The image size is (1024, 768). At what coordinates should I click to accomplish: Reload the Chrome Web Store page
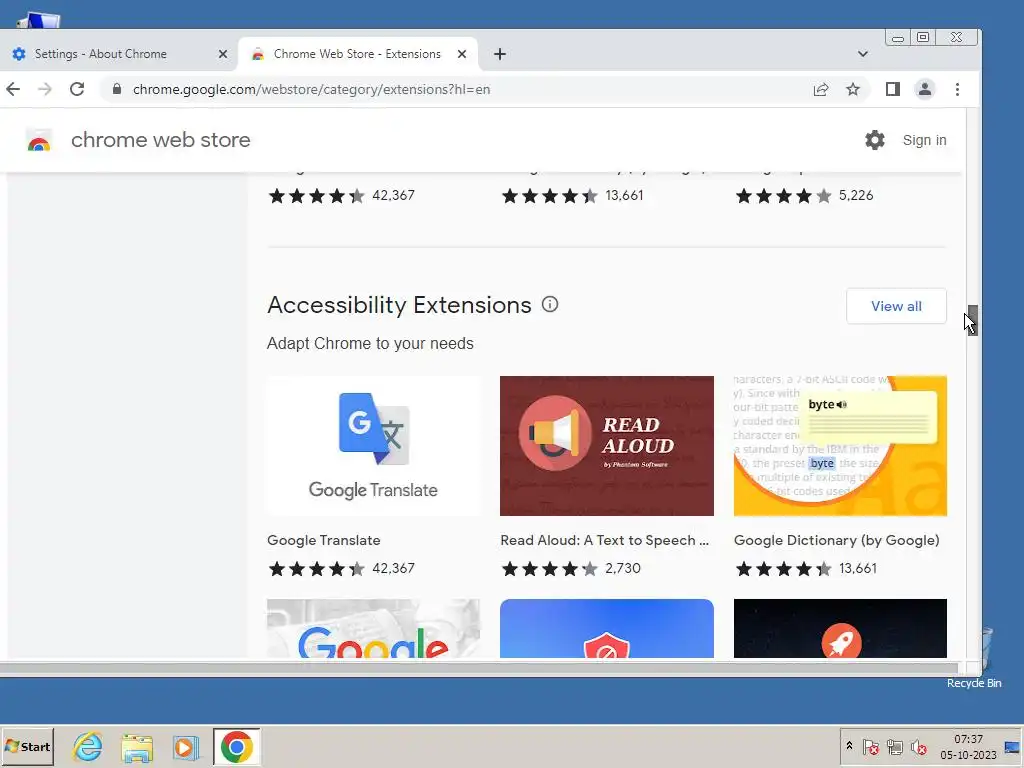77,89
